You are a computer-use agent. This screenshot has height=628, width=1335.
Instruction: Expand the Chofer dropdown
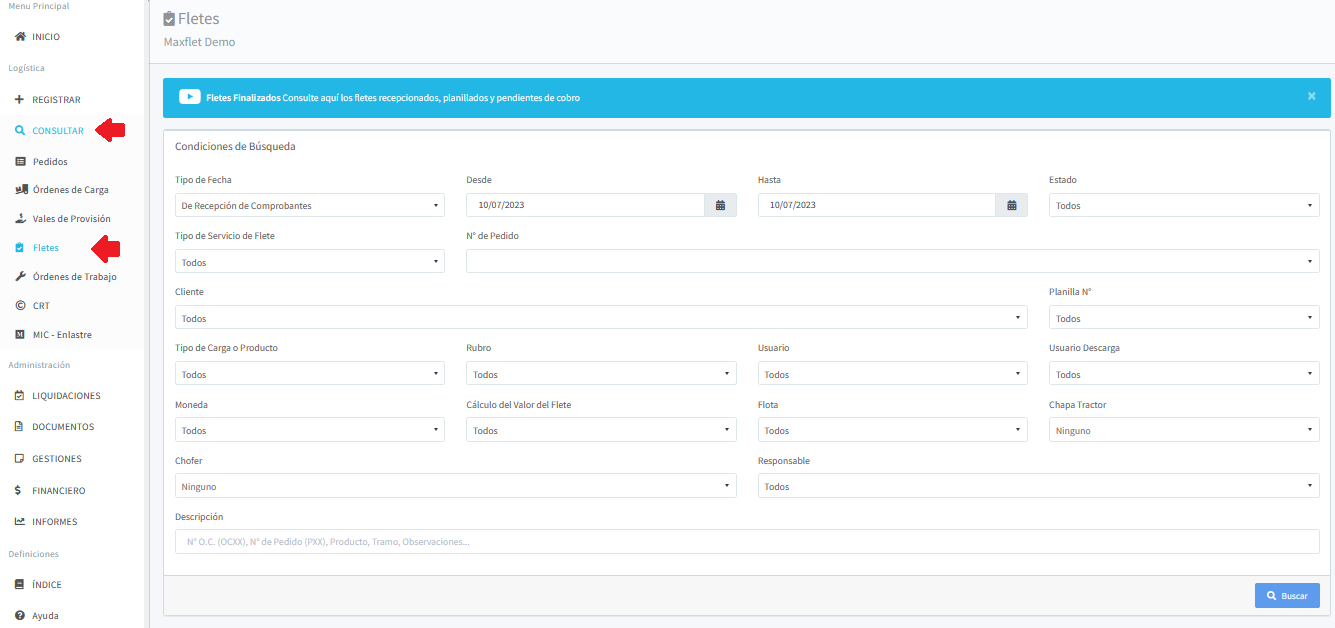click(x=455, y=486)
